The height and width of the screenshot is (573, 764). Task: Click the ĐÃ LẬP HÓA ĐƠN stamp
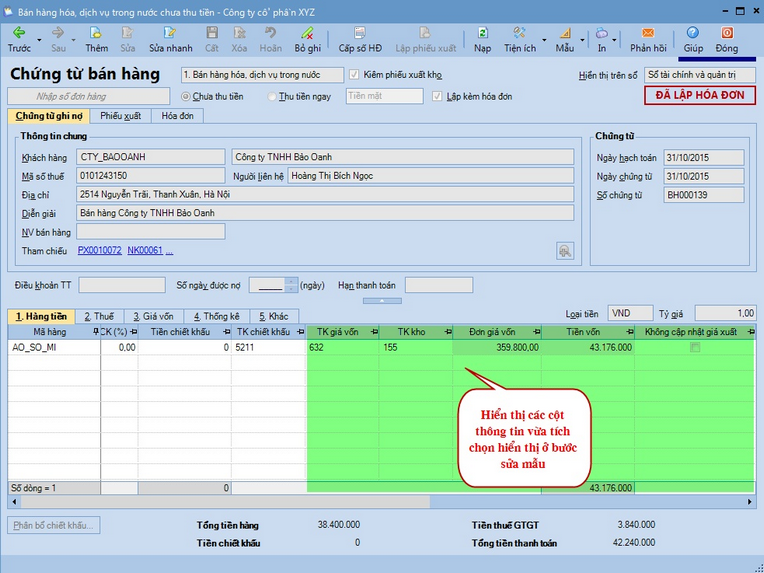click(700, 96)
